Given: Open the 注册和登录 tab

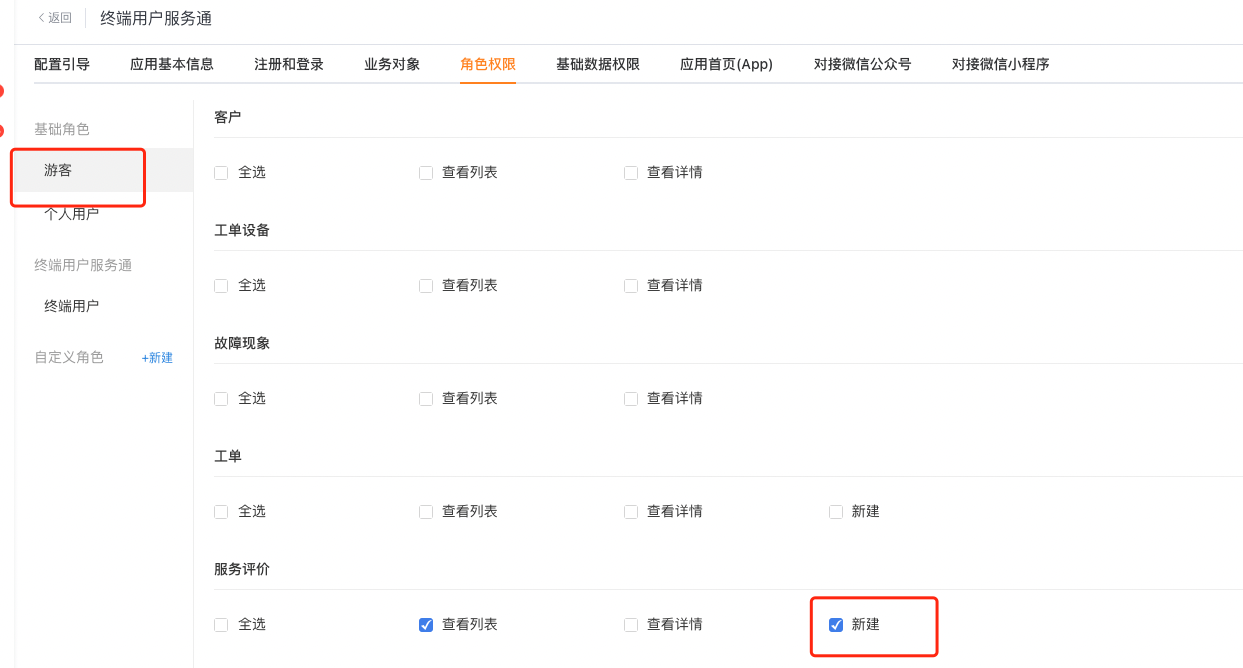Looking at the screenshot, I should 289,64.
